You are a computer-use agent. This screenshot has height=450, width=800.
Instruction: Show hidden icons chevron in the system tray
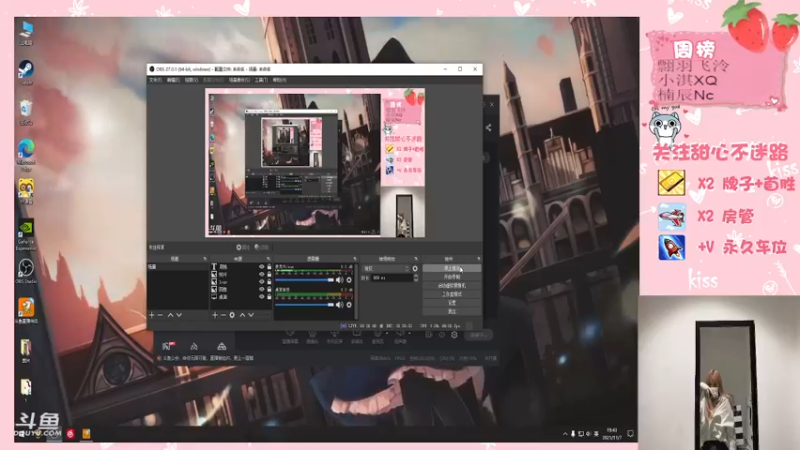565,434
